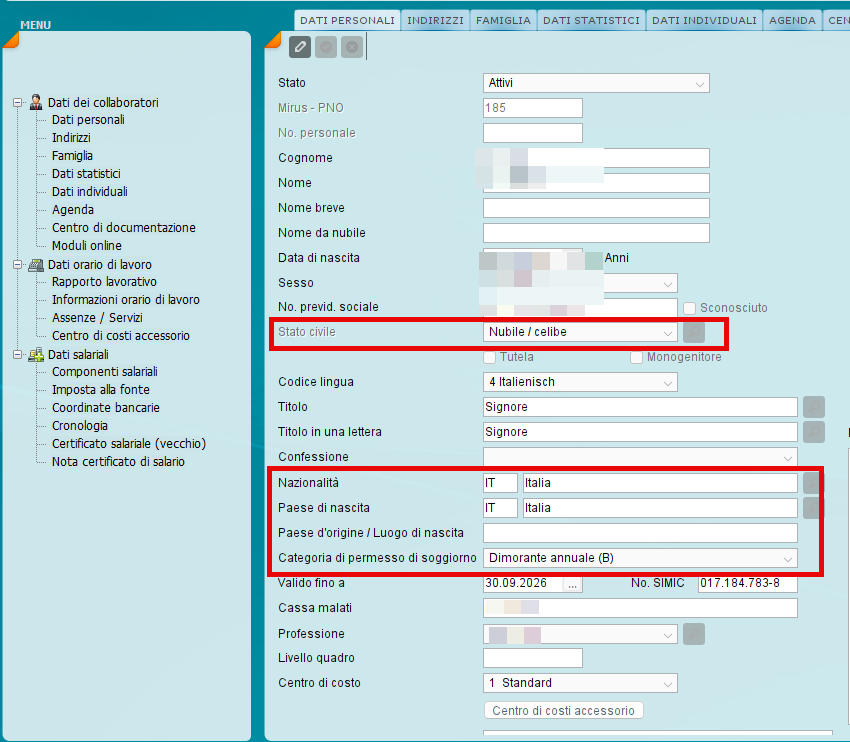Viewport: 850px width, 742px height.
Task: Click the magnifier beside Titolo in una lettera
Action: [x=814, y=431]
